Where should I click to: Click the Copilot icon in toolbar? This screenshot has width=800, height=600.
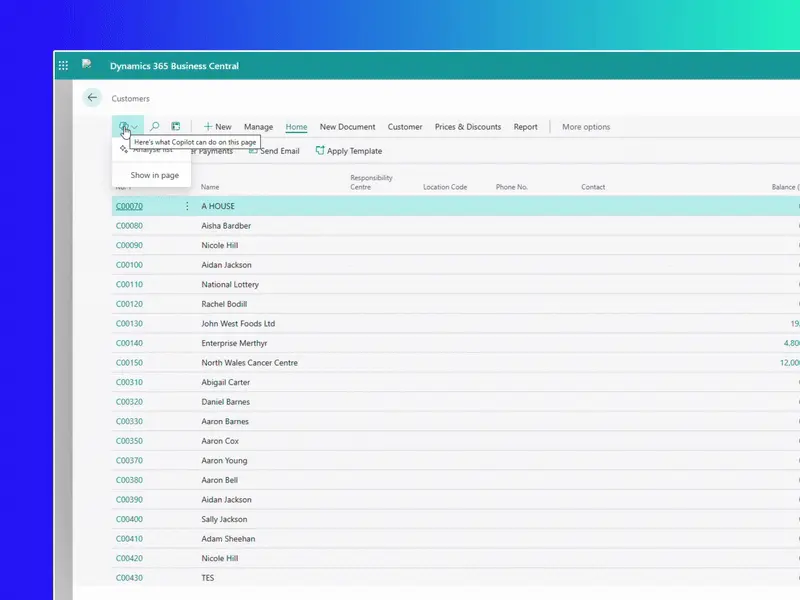tap(123, 127)
